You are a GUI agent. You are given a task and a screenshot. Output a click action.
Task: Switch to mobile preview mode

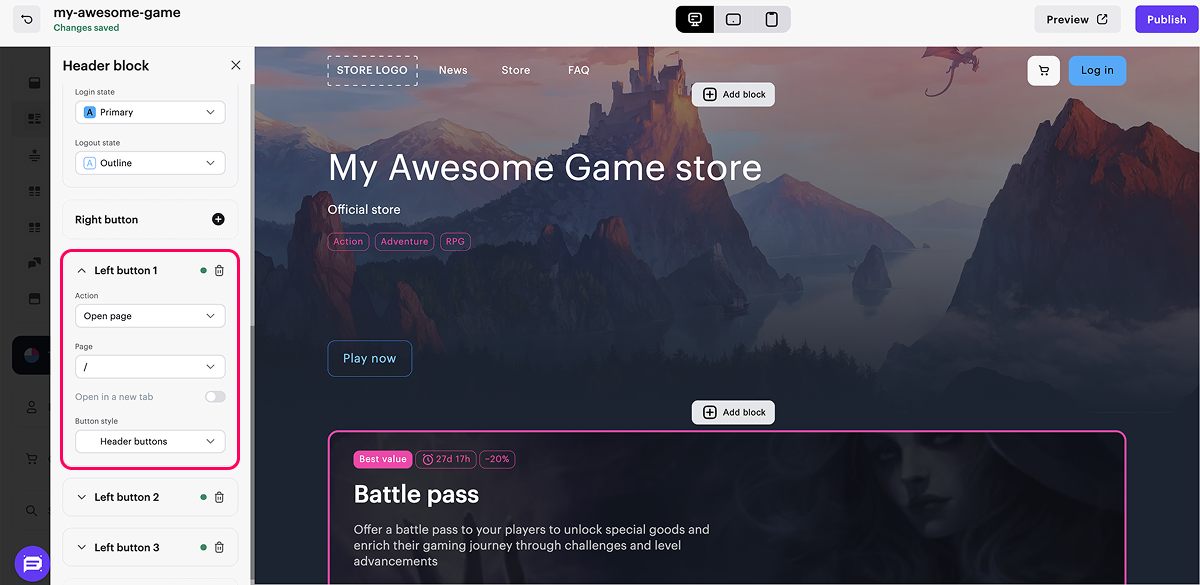771,20
